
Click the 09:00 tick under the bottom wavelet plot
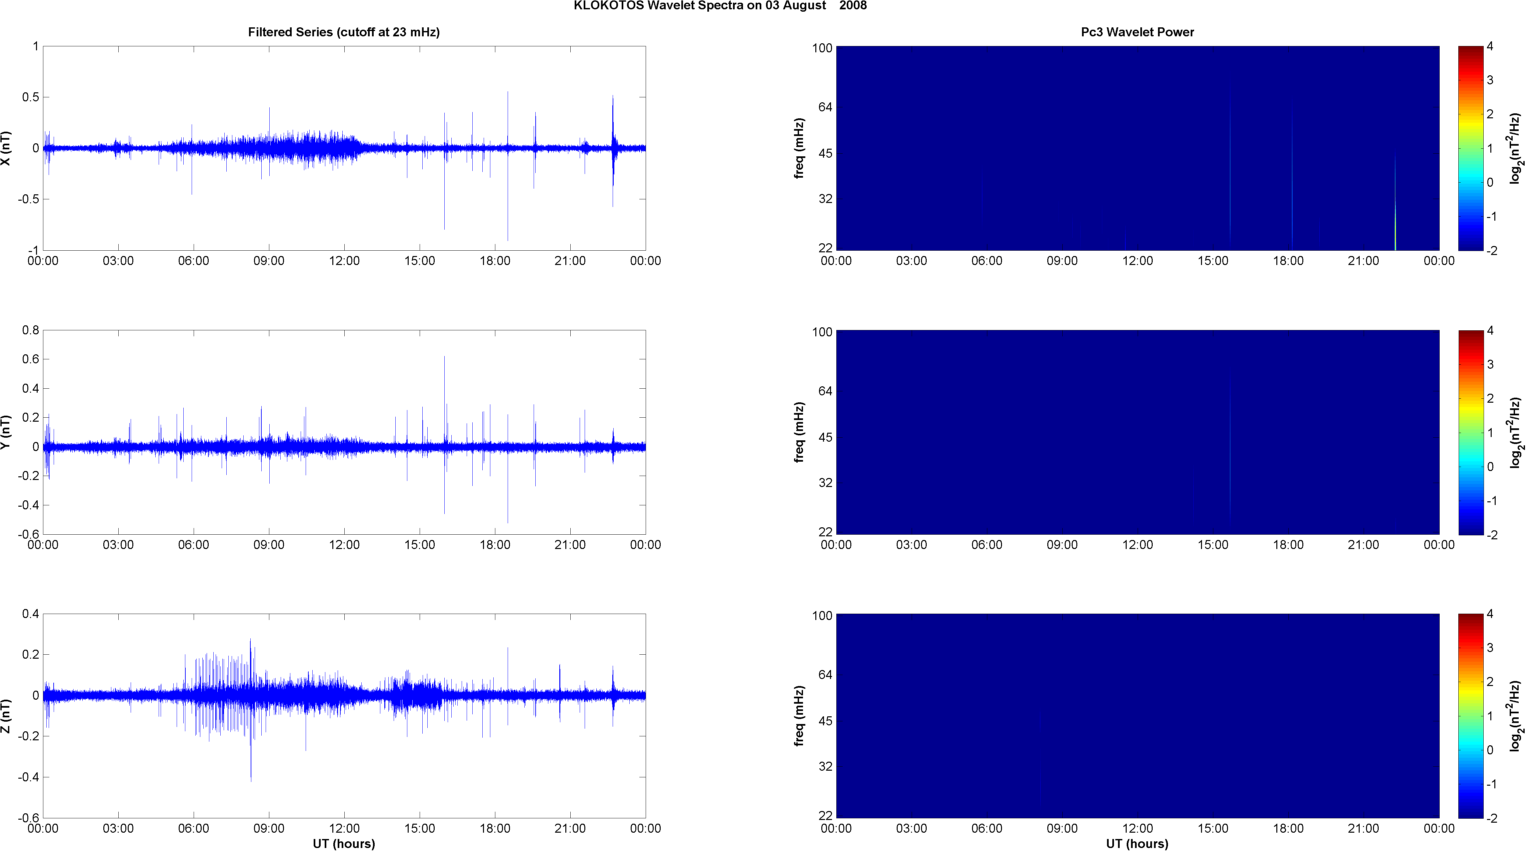pos(1062,828)
